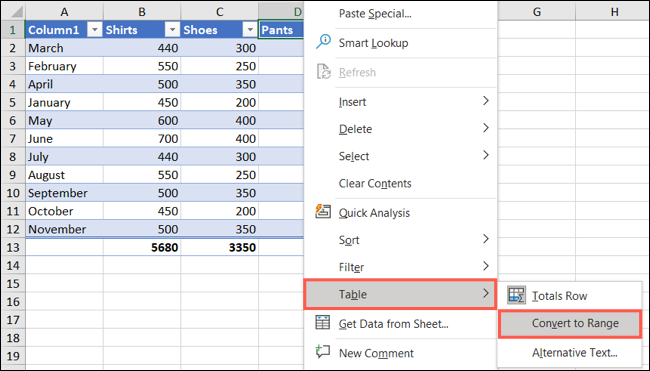Expand the Table submenu arrow

486,293
